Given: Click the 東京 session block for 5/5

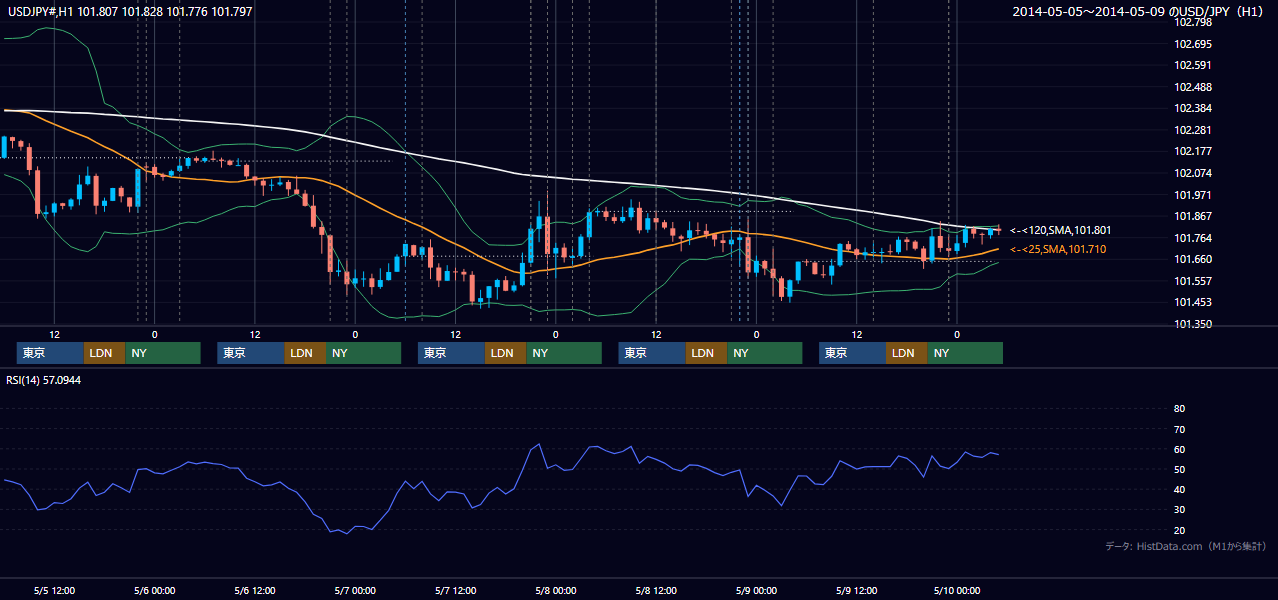Looking at the screenshot, I should pos(50,353).
